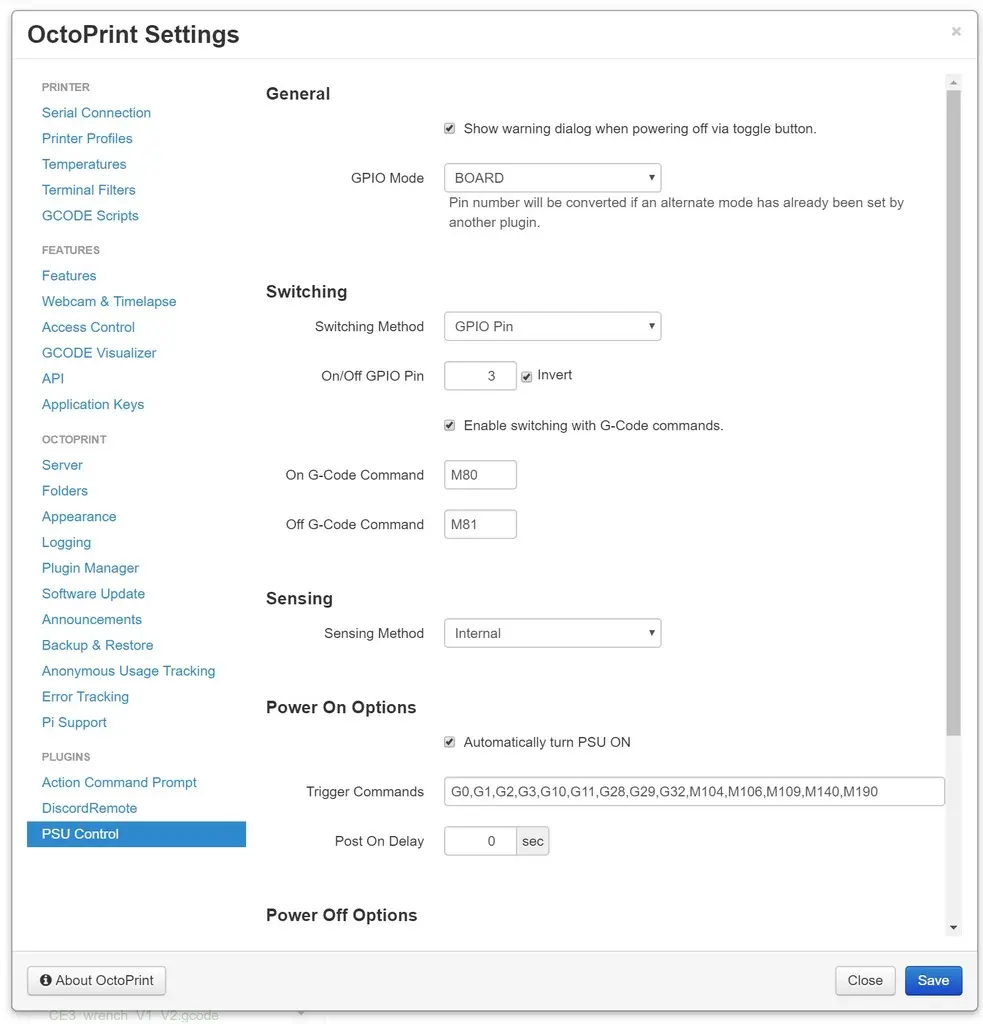Expand the Switching Method dropdown
The image size is (983, 1024).
tap(553, 327)
